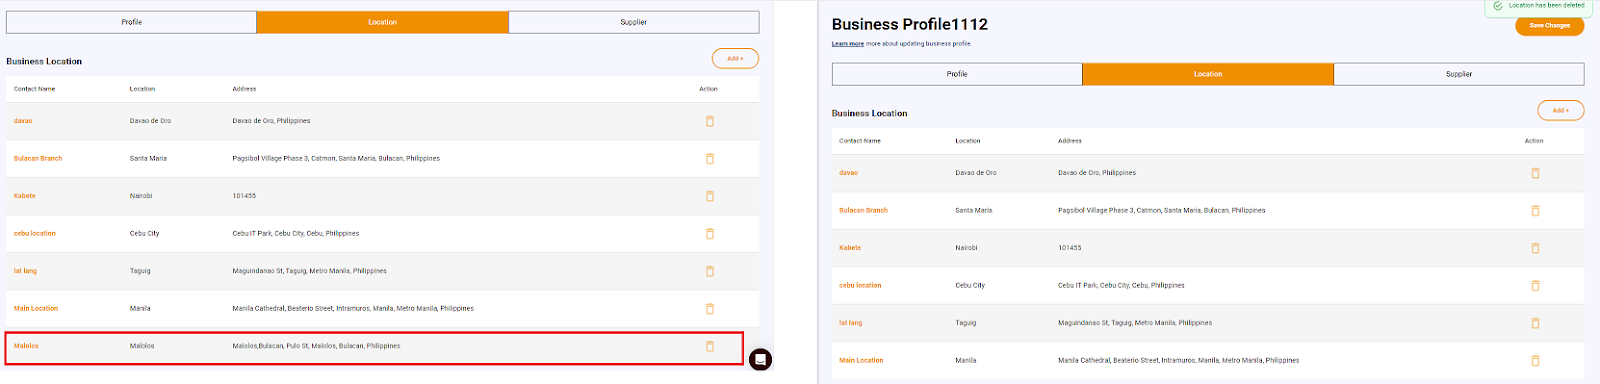The width and height of the screenshot is (1600, 384).
Task: Save Changes on the Business Profile1112 page
Action: [x=1549, y=25]
